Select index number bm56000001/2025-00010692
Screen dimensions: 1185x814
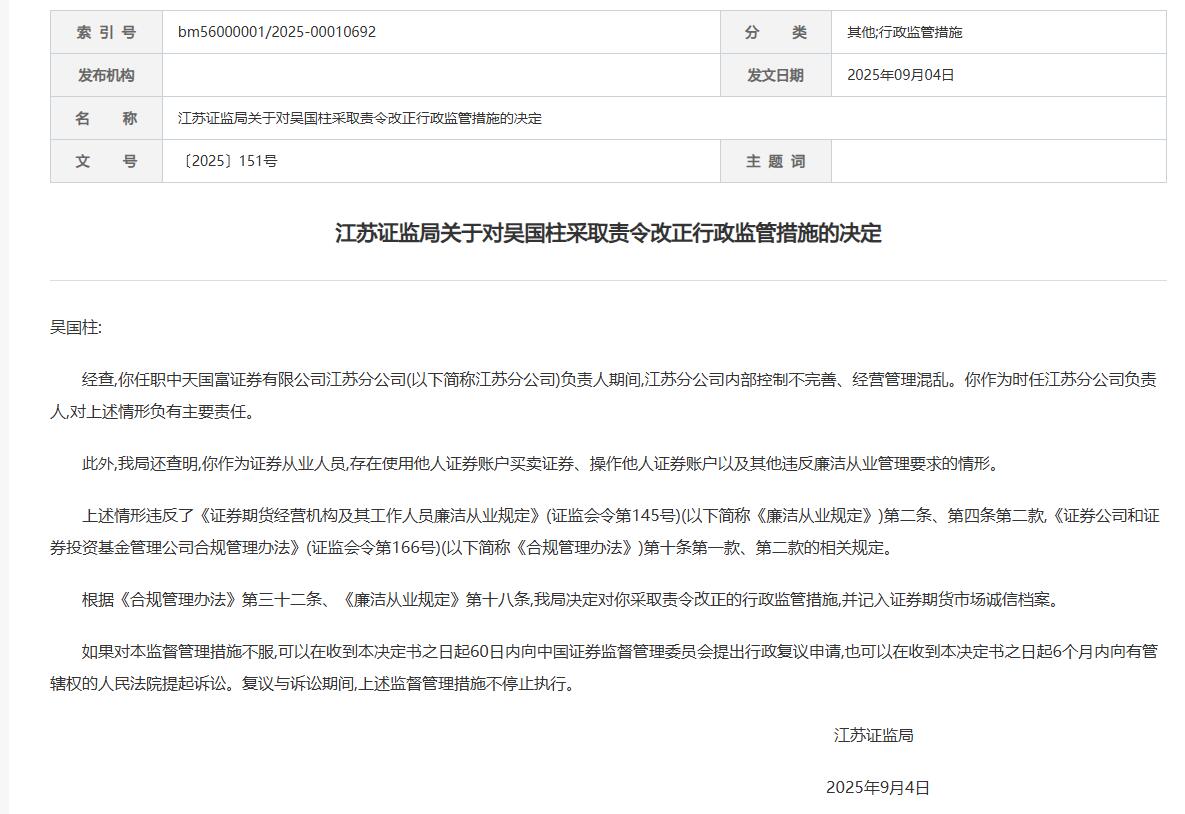click(277, 32)
